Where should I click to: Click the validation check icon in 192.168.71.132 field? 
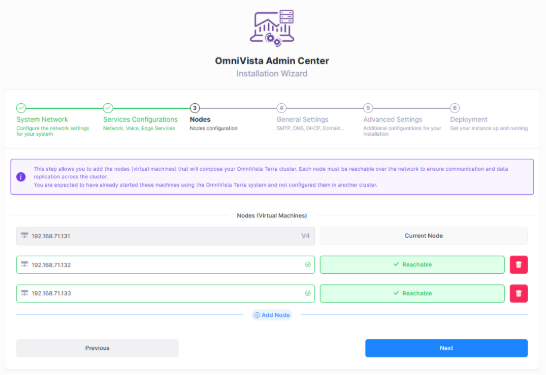point(307,265)
